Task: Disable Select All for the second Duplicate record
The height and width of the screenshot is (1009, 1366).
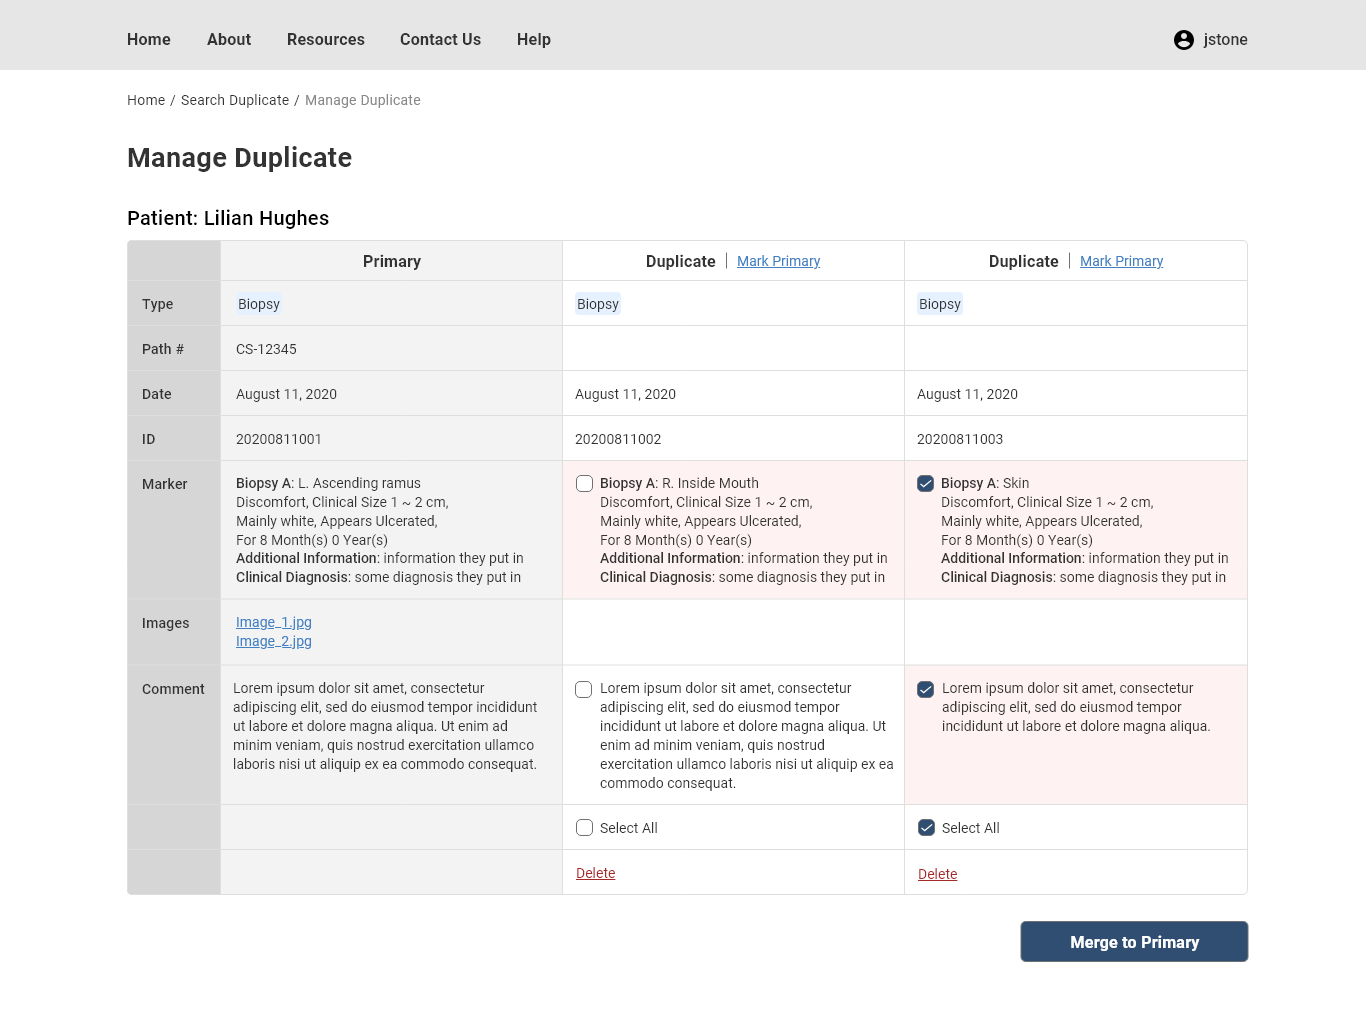Action: click(x=925, y=827)
